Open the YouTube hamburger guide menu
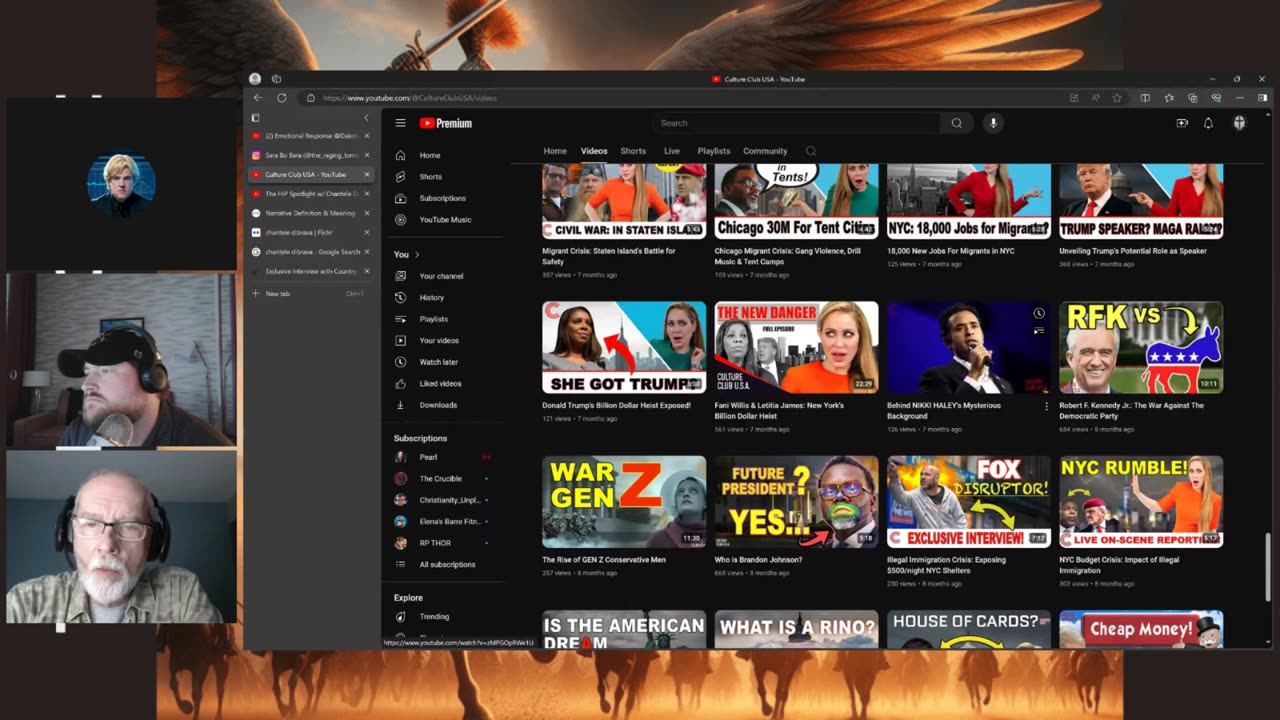Screen dimensions: 1280x720 coord(400,123)
